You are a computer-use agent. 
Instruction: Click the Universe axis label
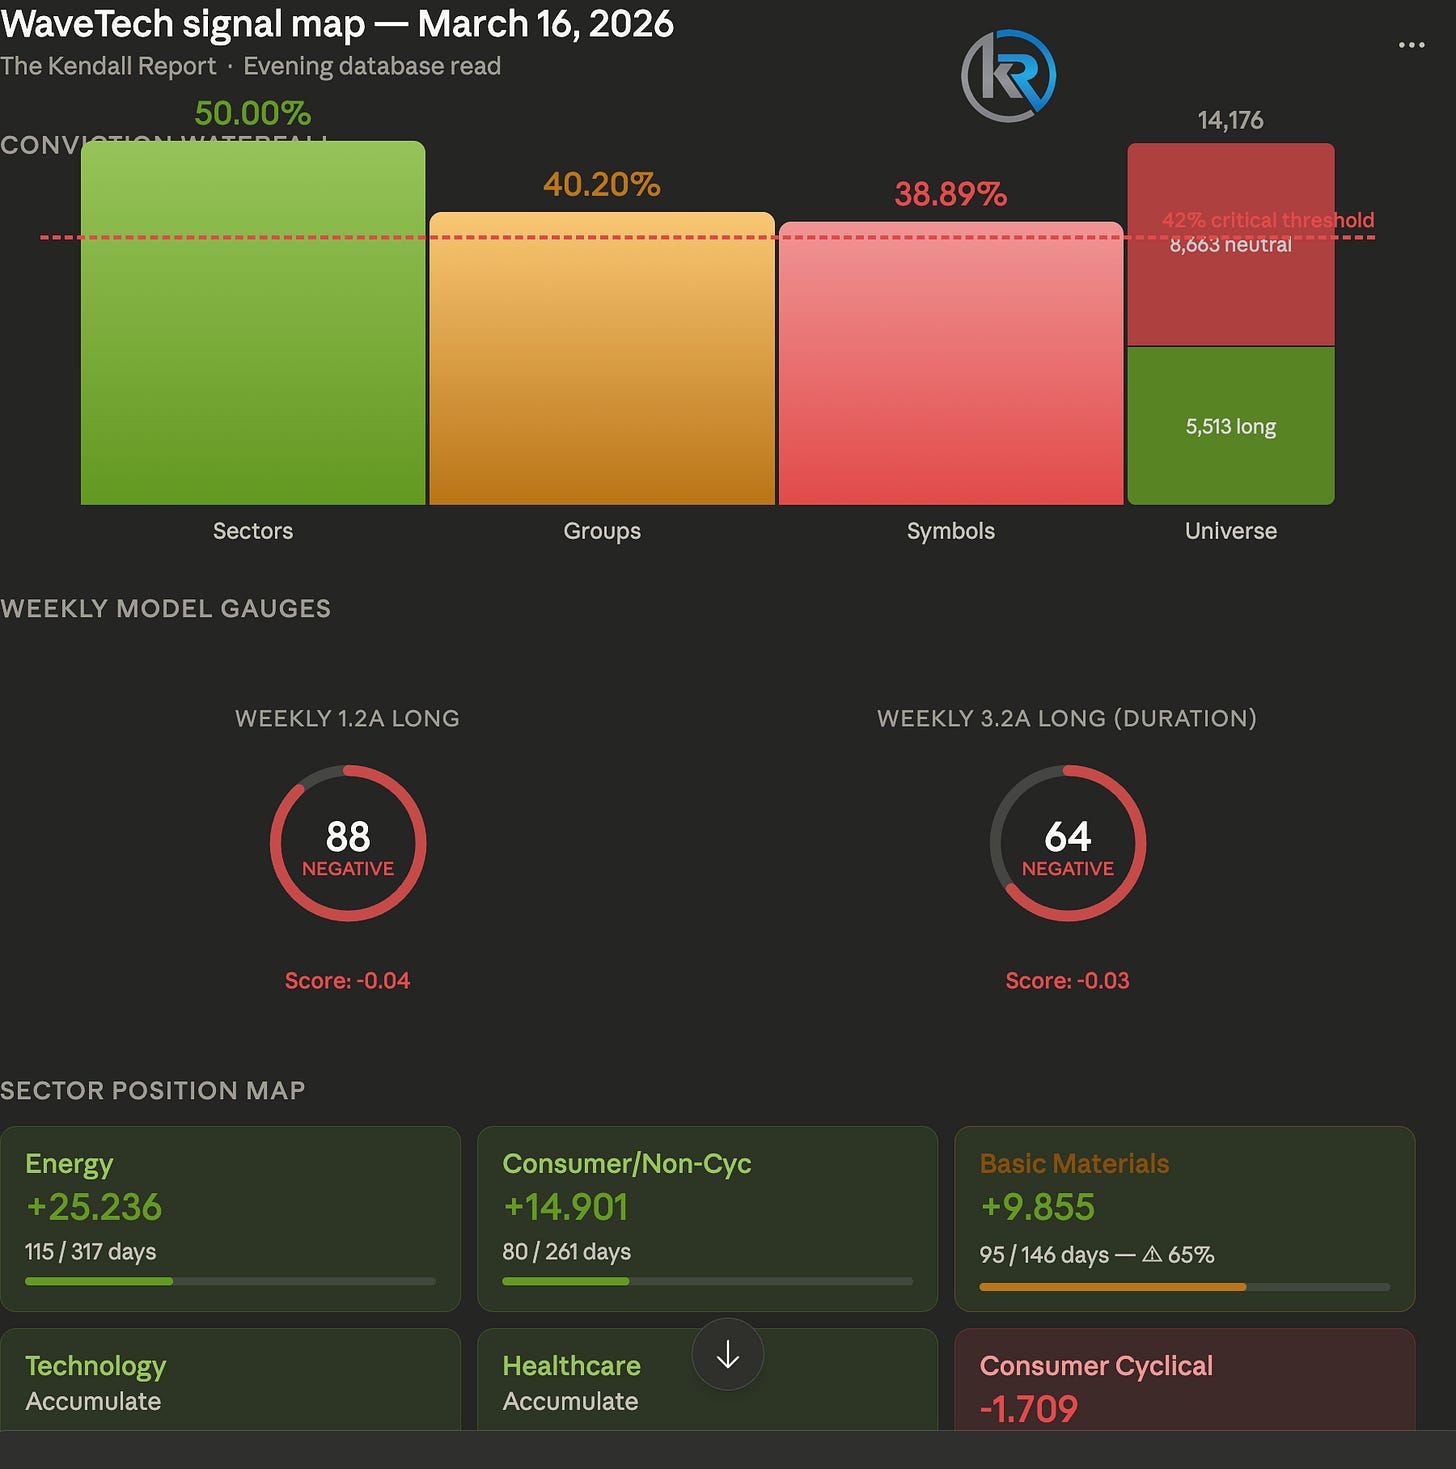(1231, 531)
